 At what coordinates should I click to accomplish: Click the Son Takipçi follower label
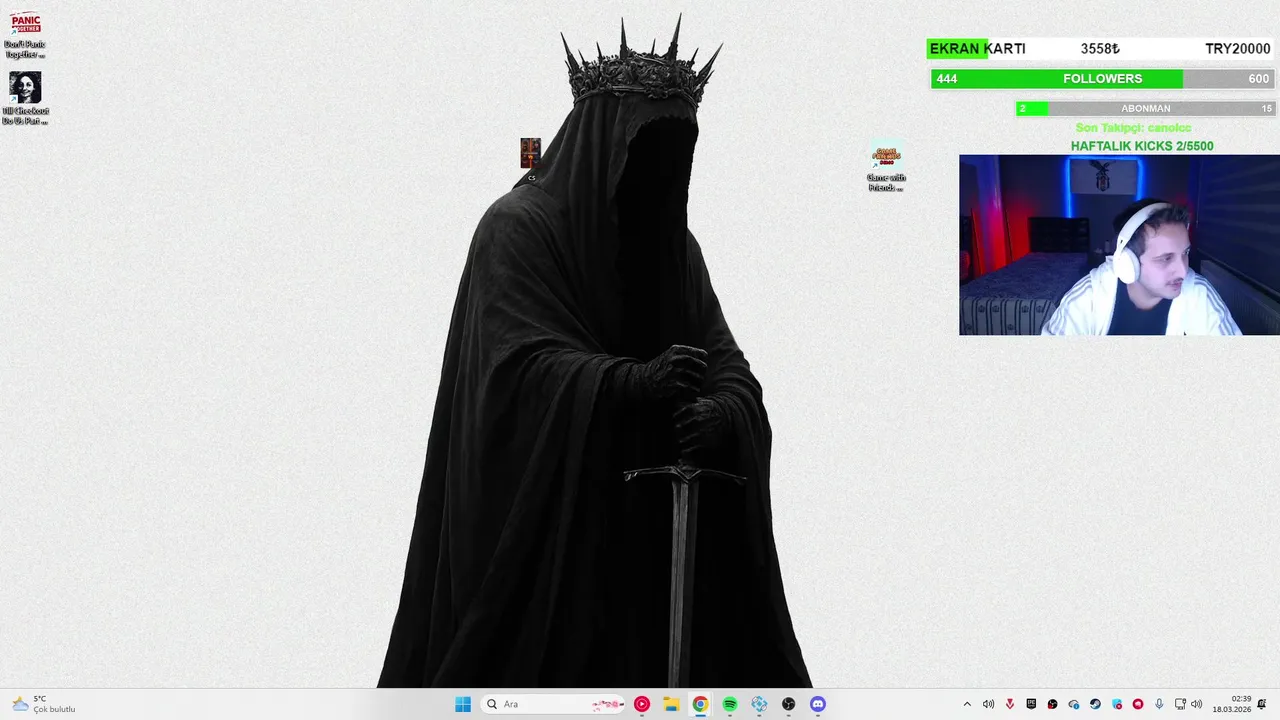pos(1133,128)
